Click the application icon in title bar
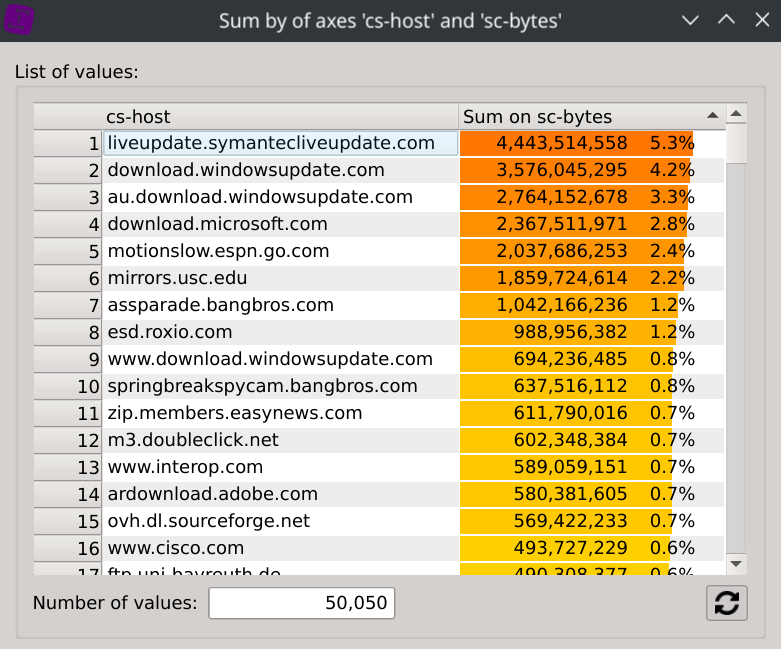Image resolution: width=781 pixels, height=649 pixels. [21, 20]
